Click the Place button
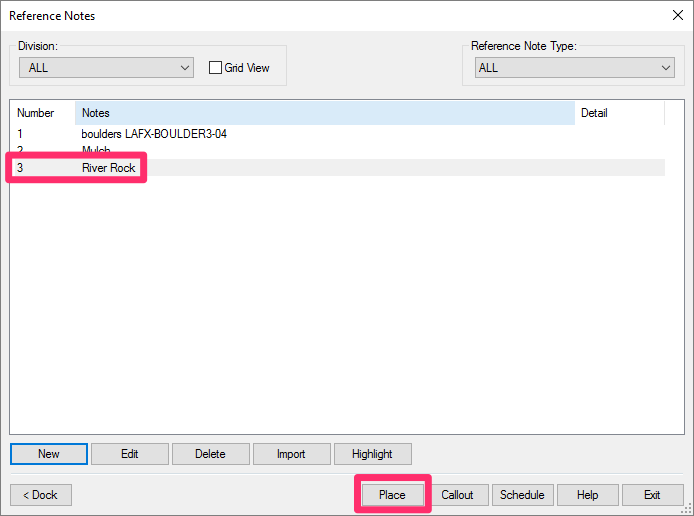Image resolution: width=694 pixels, height=516 pixels. click(392, 495)
